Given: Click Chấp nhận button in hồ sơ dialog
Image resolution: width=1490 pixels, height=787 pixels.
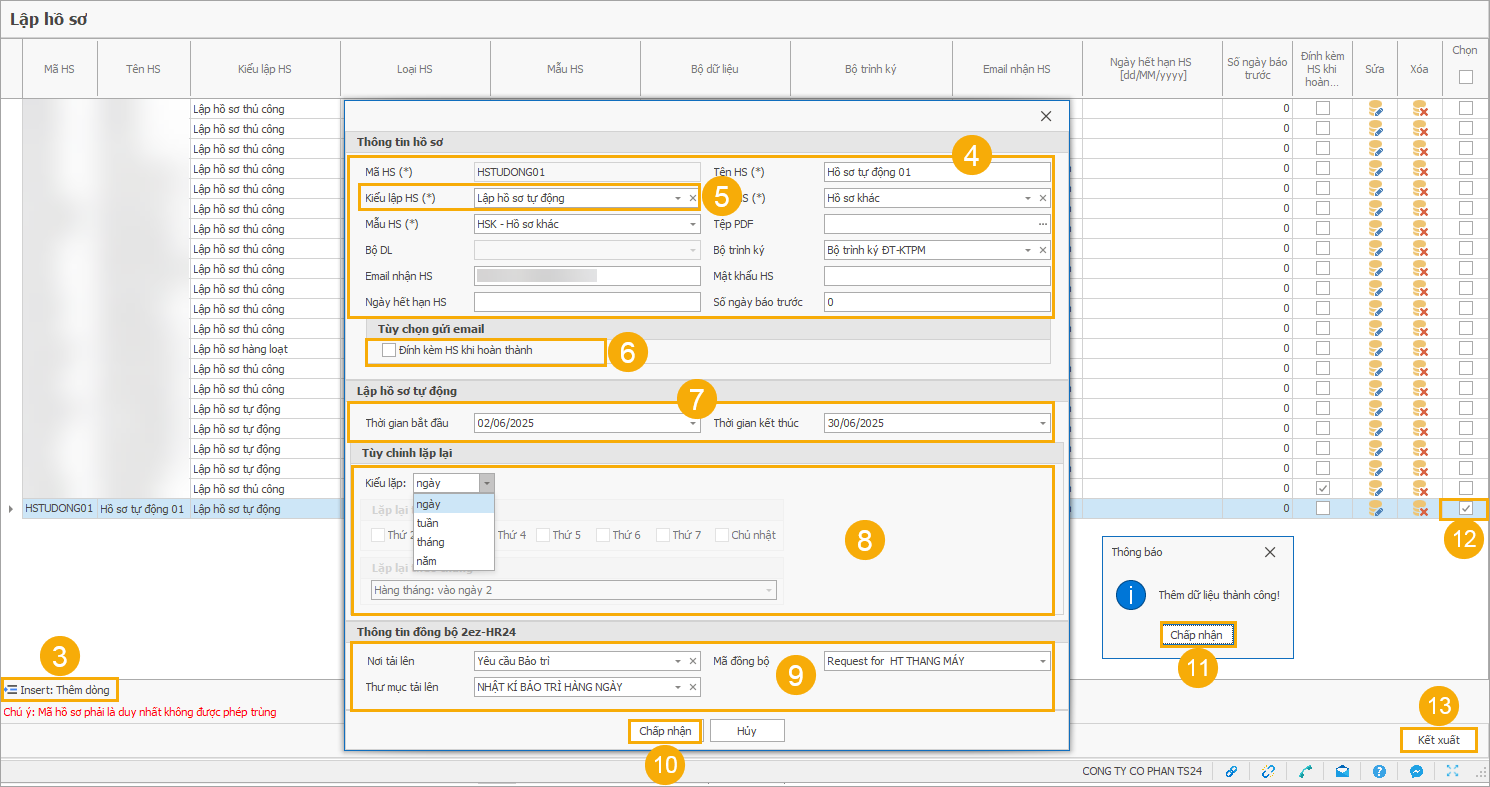Looking at the screenshot, I should click(666, 731).
